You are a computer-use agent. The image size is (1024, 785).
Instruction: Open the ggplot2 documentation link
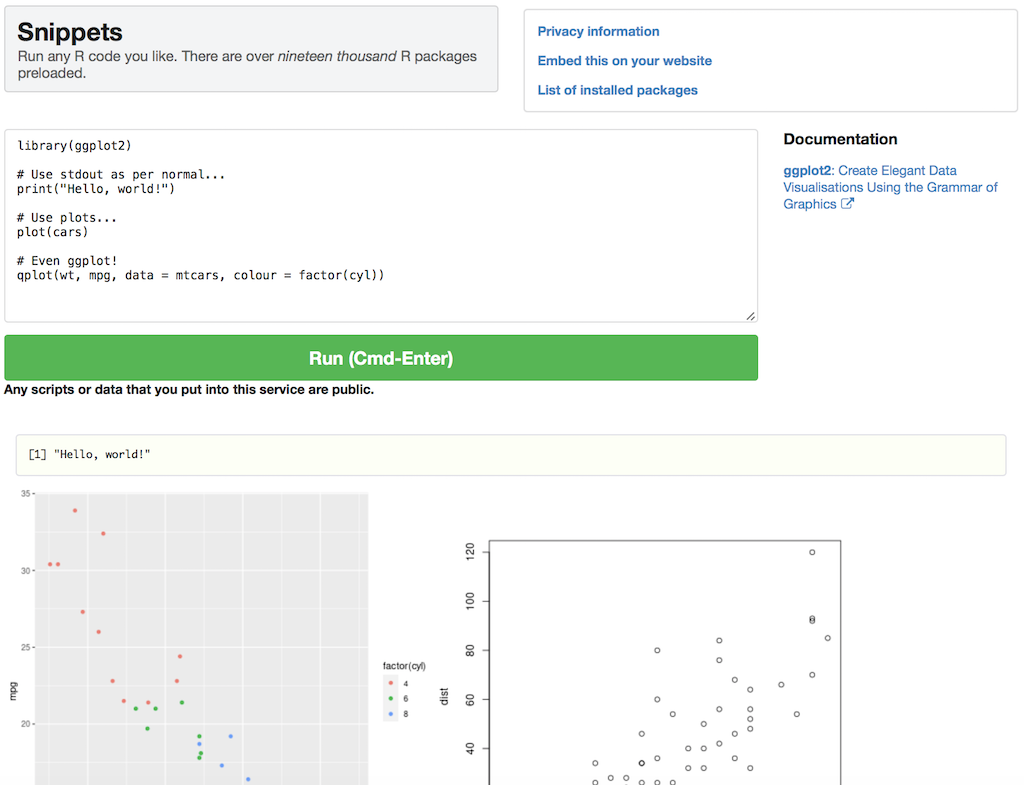click(807, 171)
